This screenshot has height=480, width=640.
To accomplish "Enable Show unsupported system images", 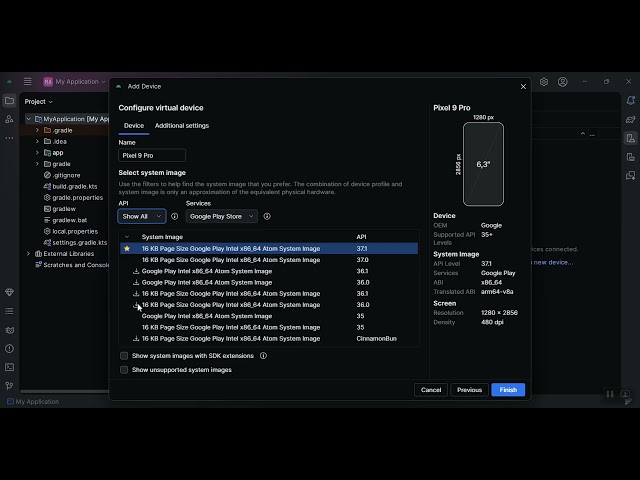I will (x=124, y=370).
